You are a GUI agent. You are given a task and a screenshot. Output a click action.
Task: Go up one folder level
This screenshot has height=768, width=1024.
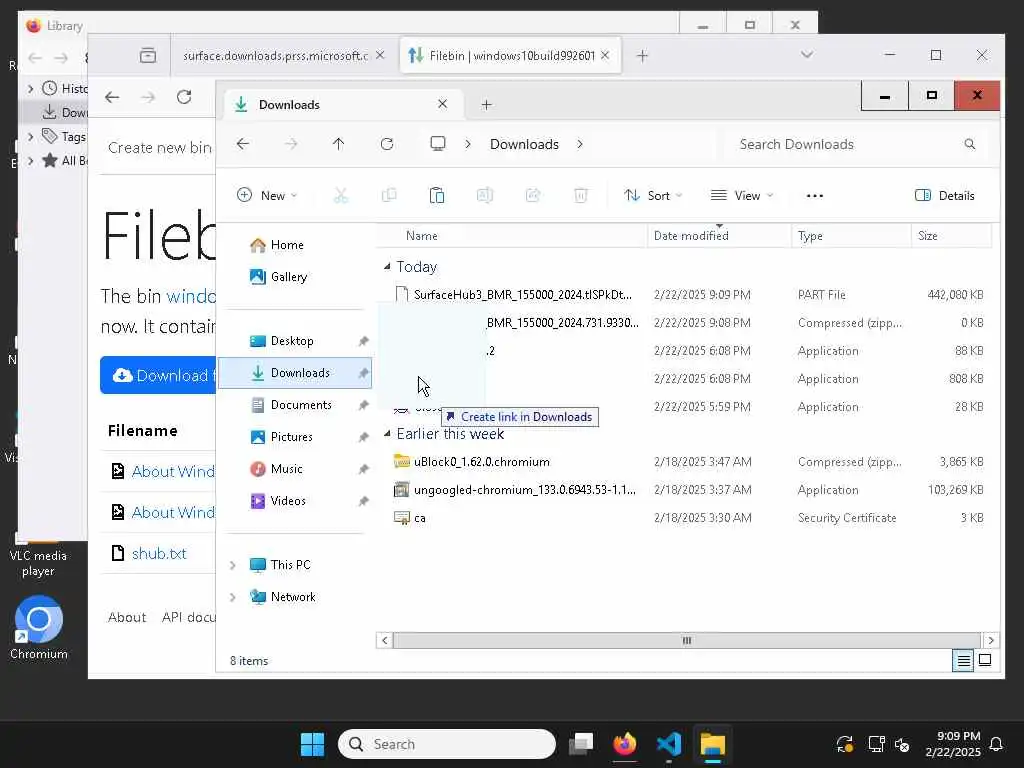pos(338,144)
